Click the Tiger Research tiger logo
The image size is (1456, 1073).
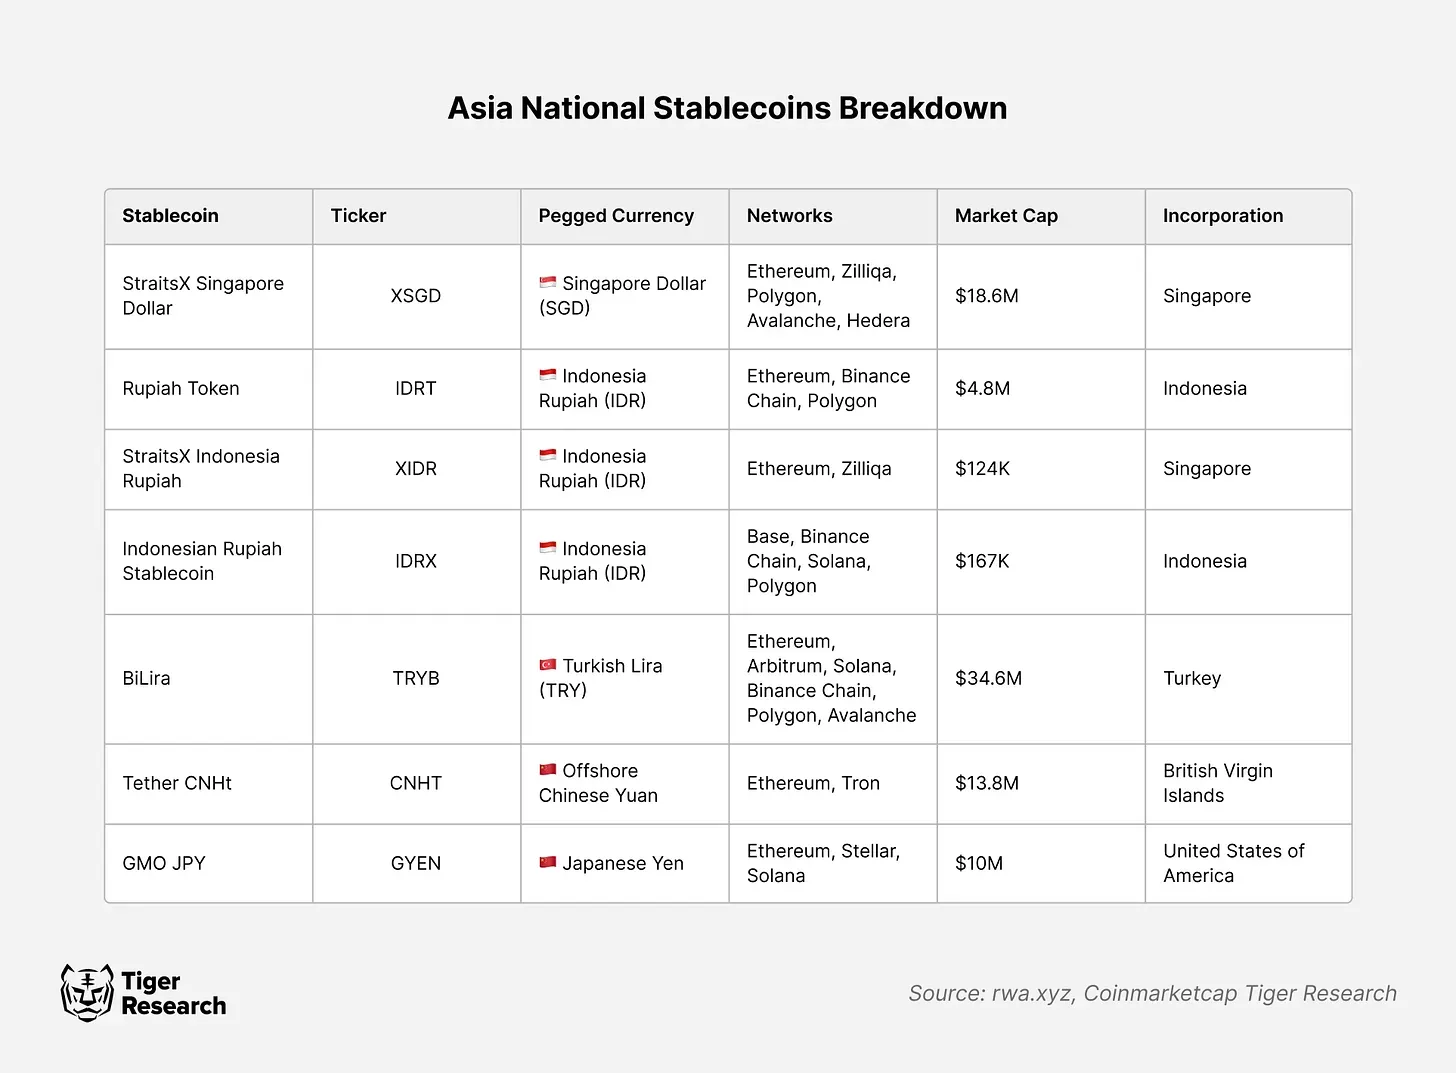(x=87, y=993)
